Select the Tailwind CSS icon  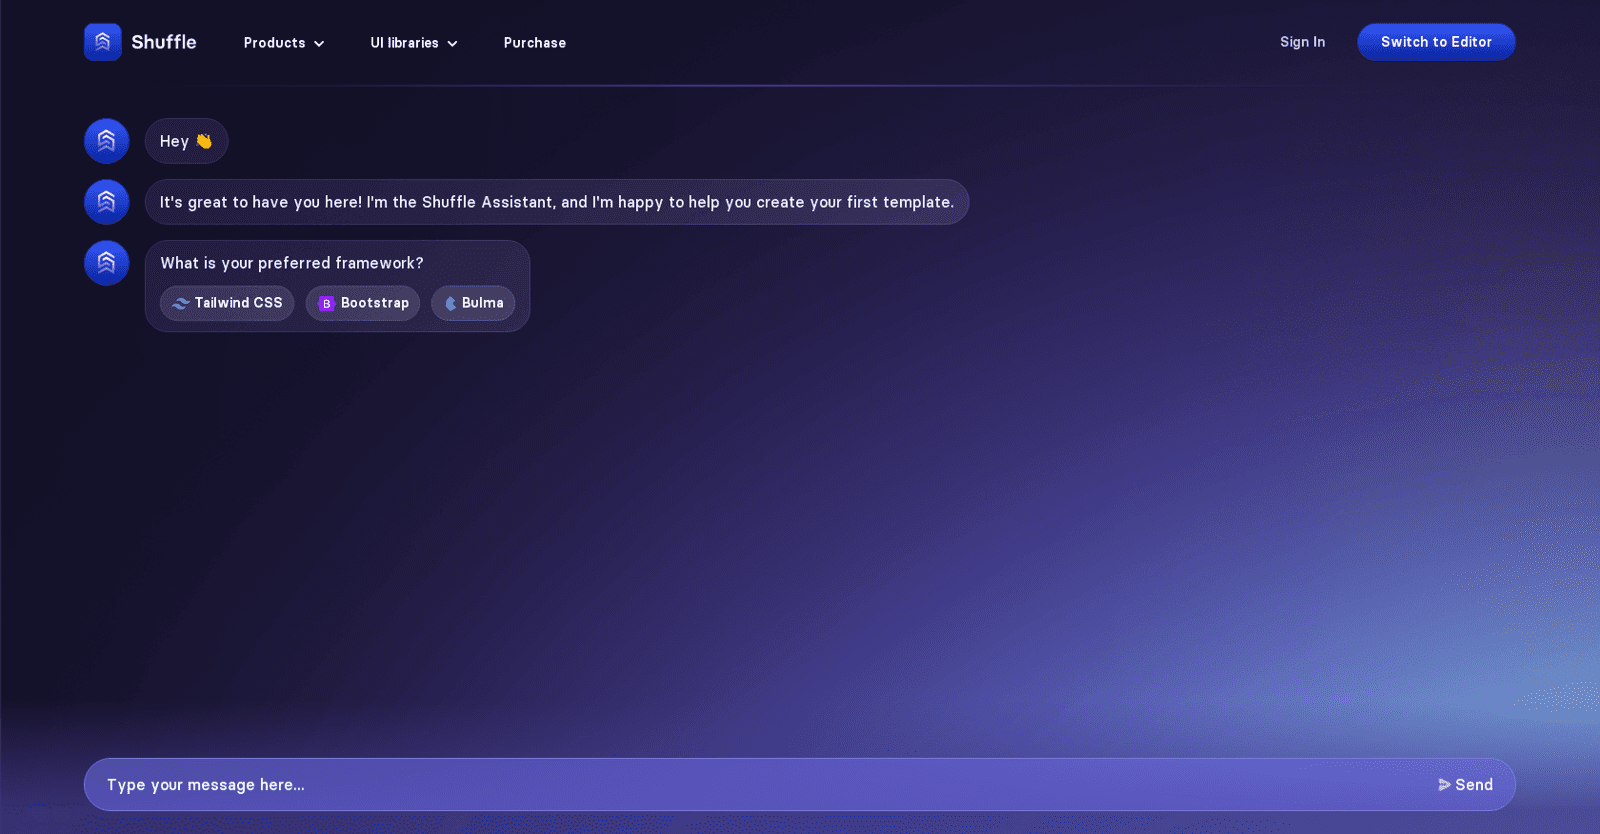(x=180, y=303)
